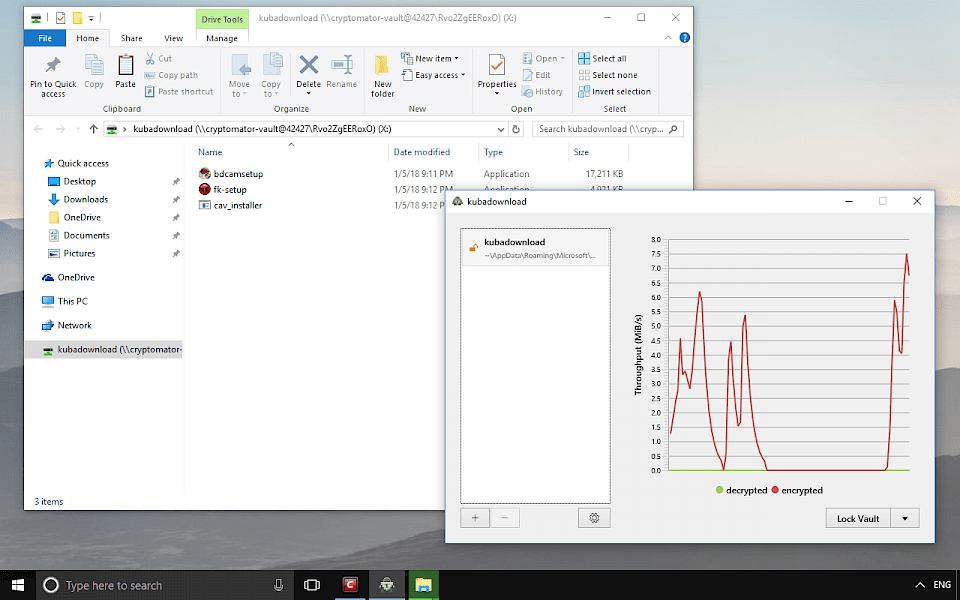Open Desktop in navigation pane
The height and width of the screenshot is (600, 960).
pyautogui.click(x=80, y=181)
